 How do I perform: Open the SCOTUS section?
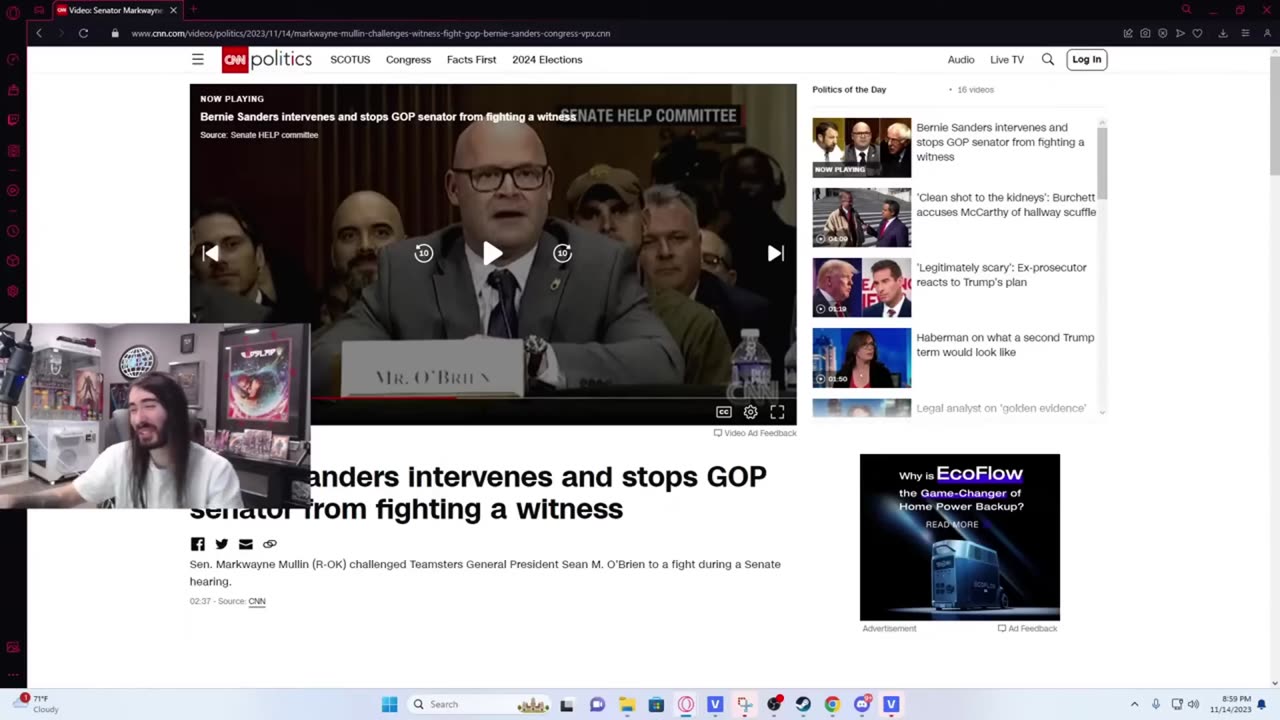pyautogui.click(x=350, y=59)
